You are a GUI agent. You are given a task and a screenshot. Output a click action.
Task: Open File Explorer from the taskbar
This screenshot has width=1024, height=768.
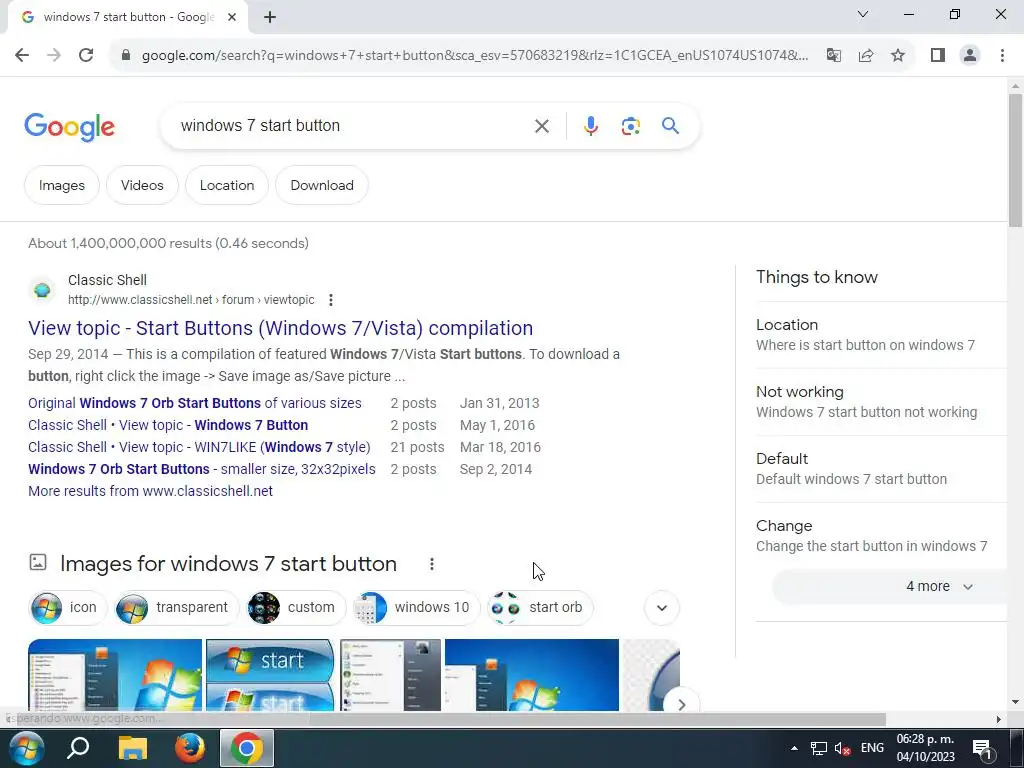(133, 748)
